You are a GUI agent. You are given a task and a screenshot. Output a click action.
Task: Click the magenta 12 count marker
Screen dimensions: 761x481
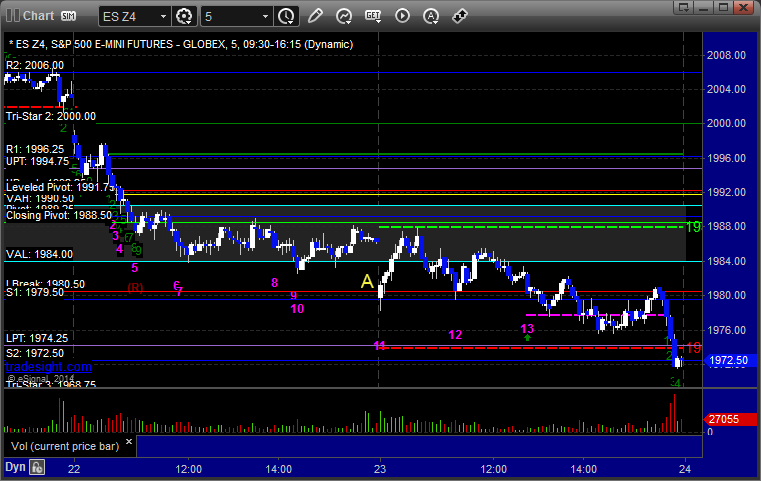pos(455,334)
